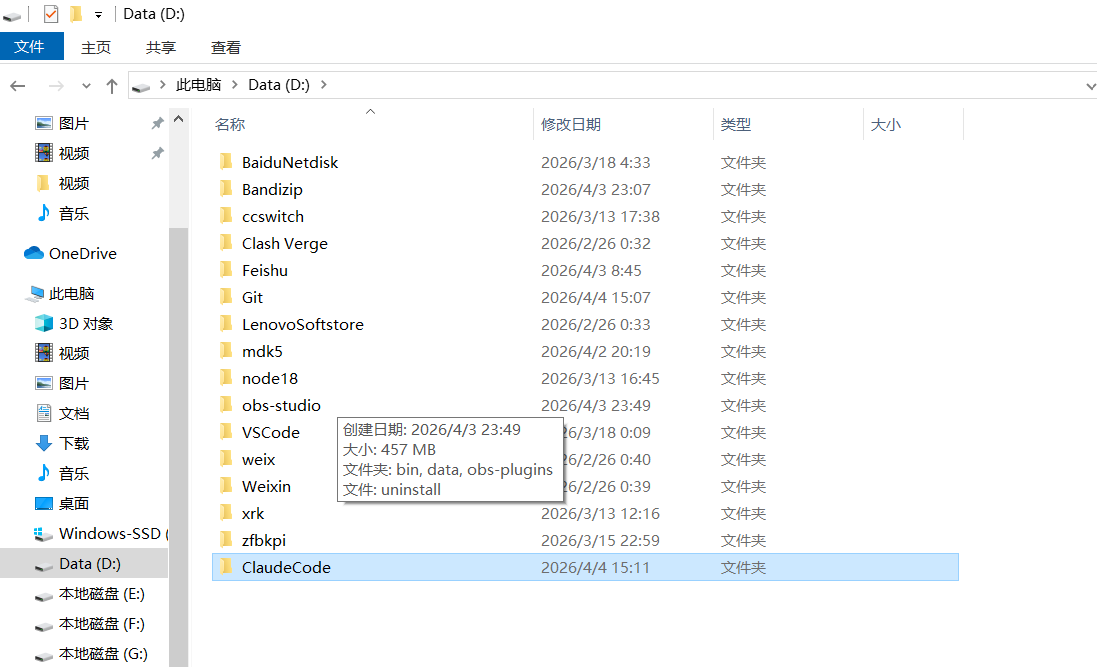
Task: Sort by the 修改日期 column header
Action: 571,125
